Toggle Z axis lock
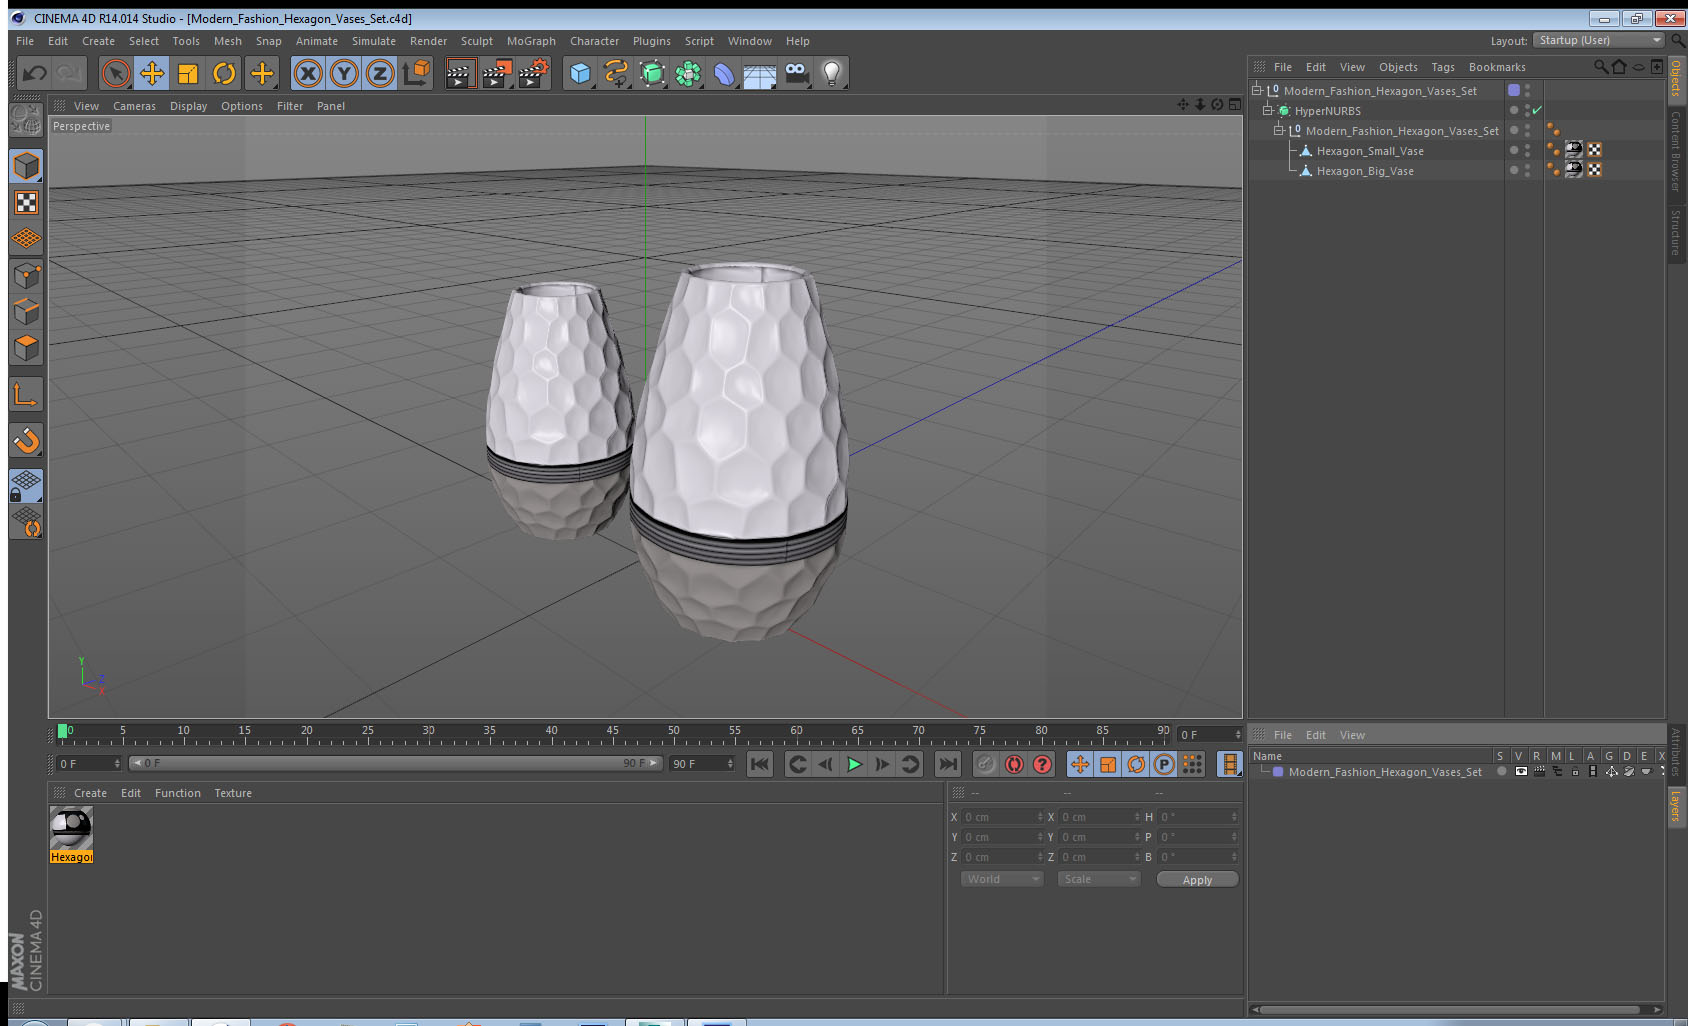The image size is (1688, 1026). pos(380,73)
